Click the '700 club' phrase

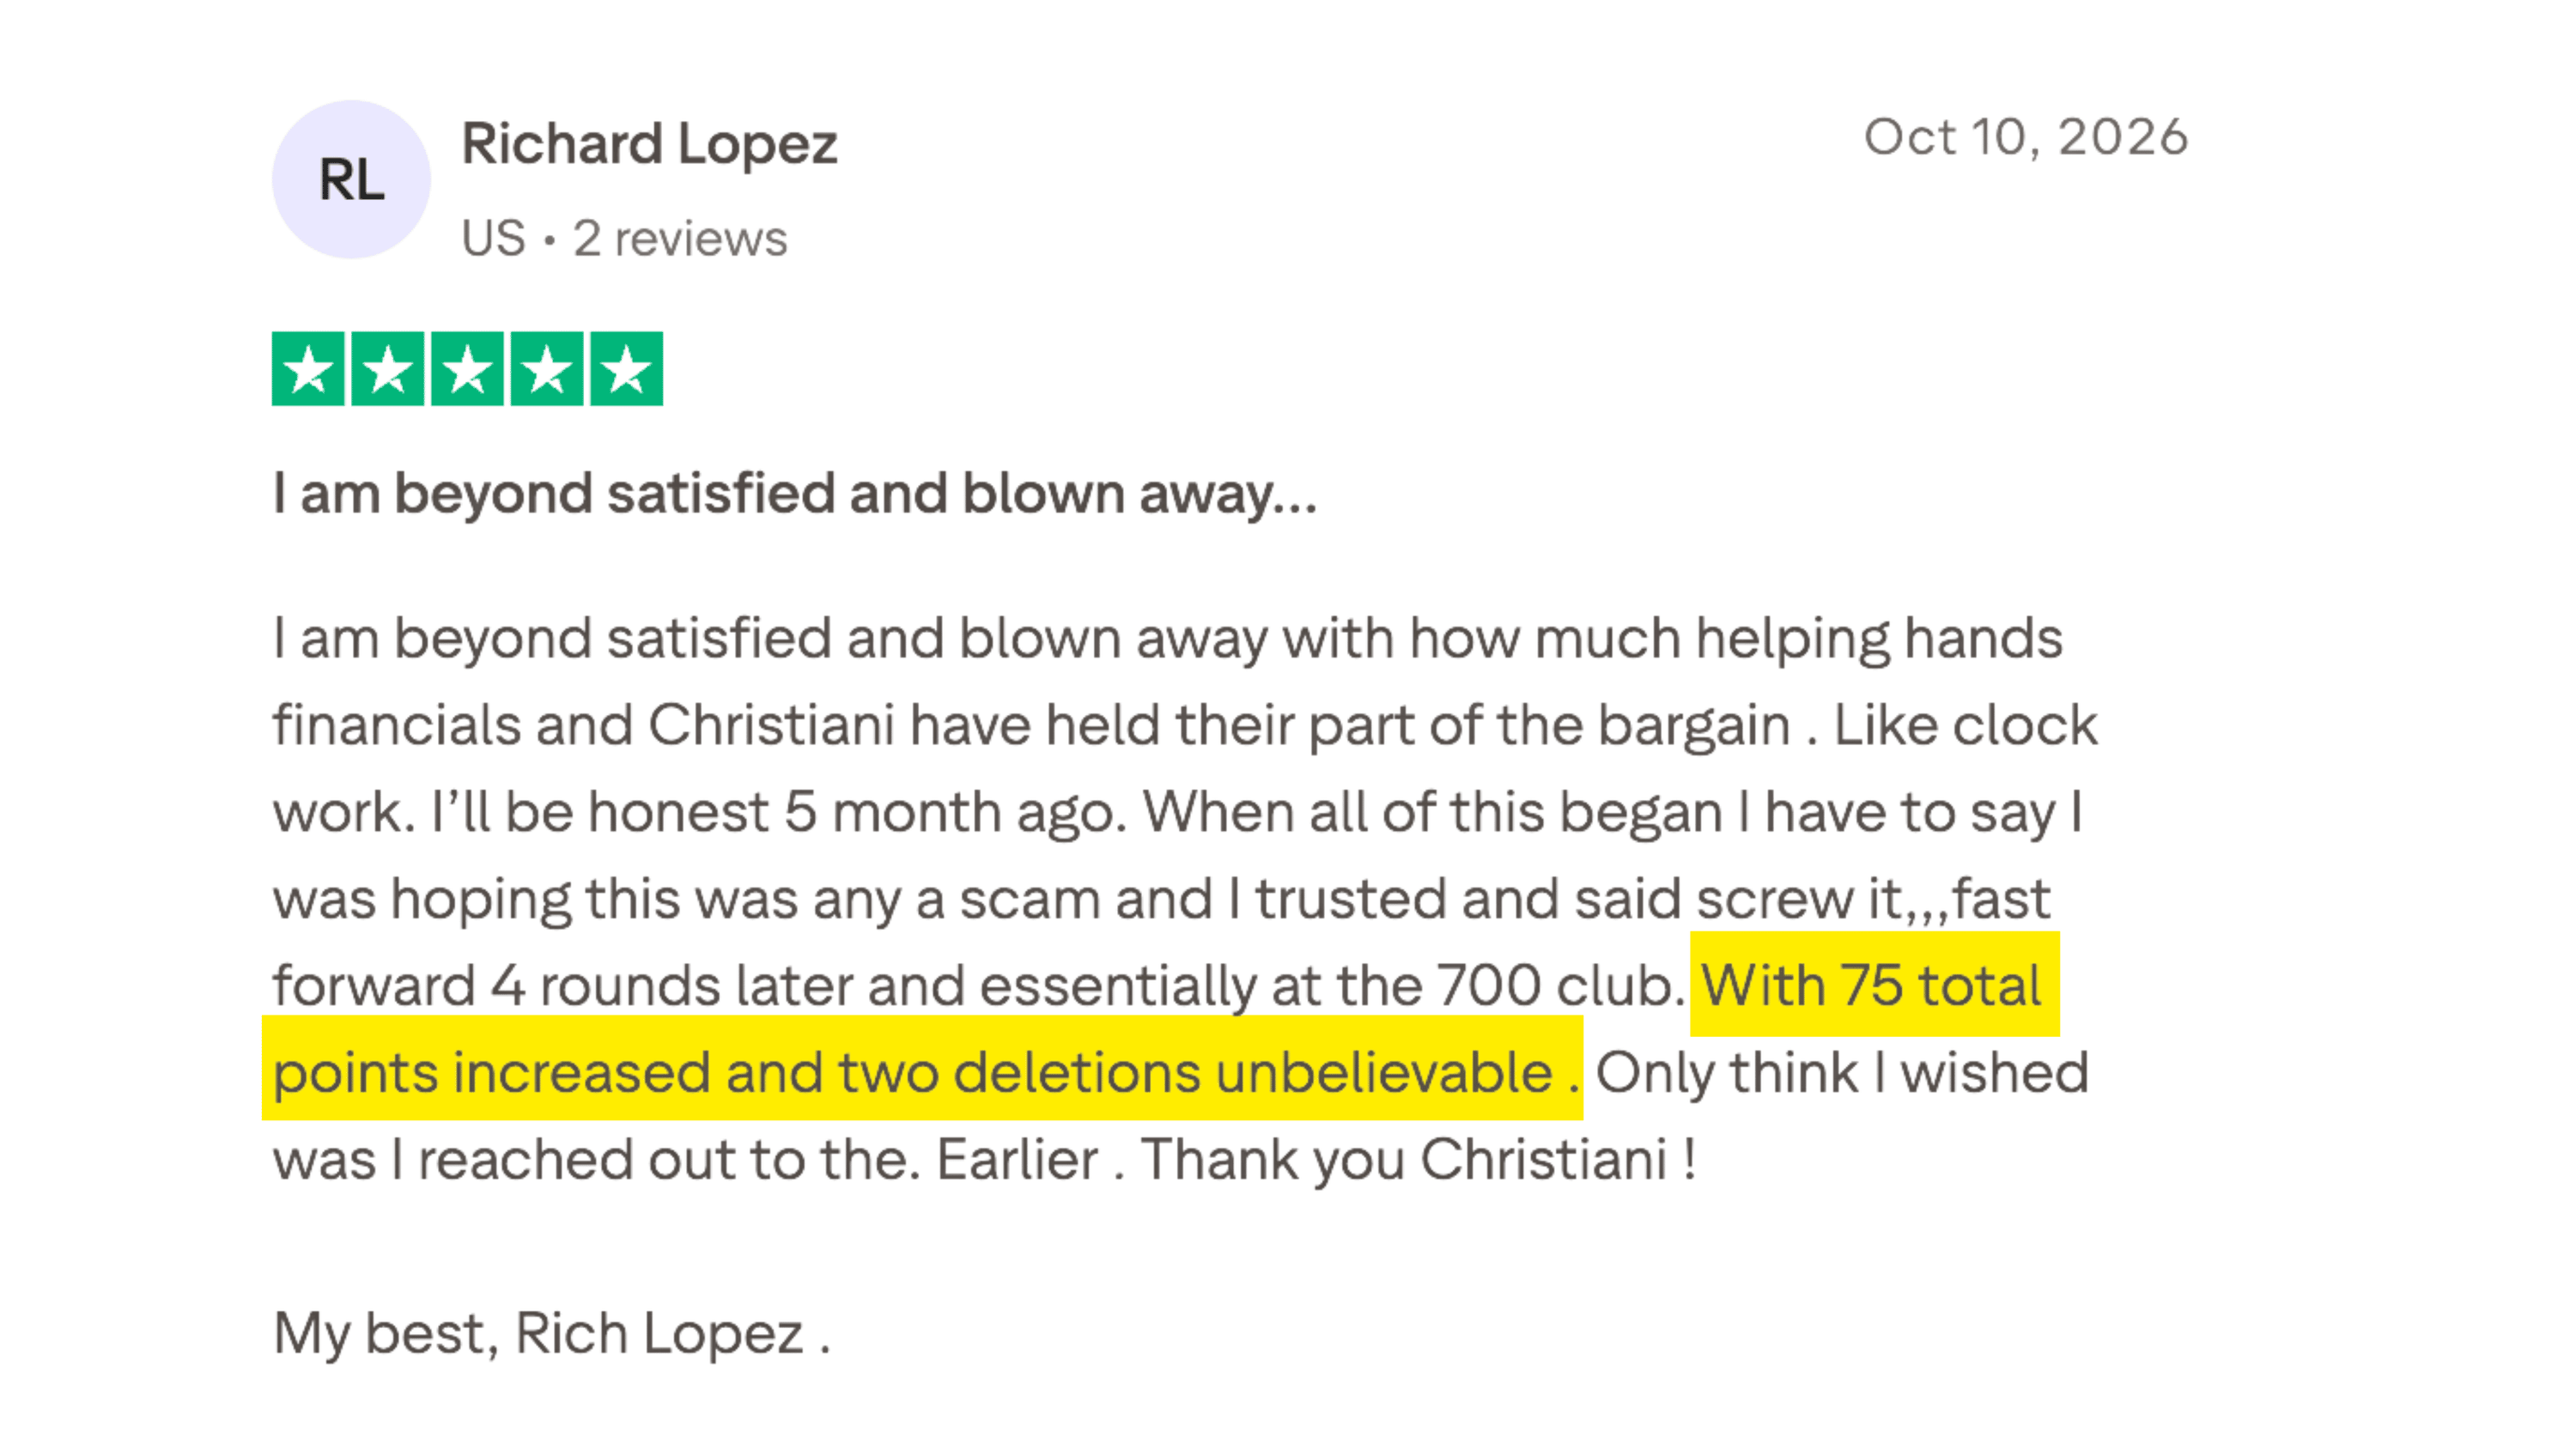1554,986
